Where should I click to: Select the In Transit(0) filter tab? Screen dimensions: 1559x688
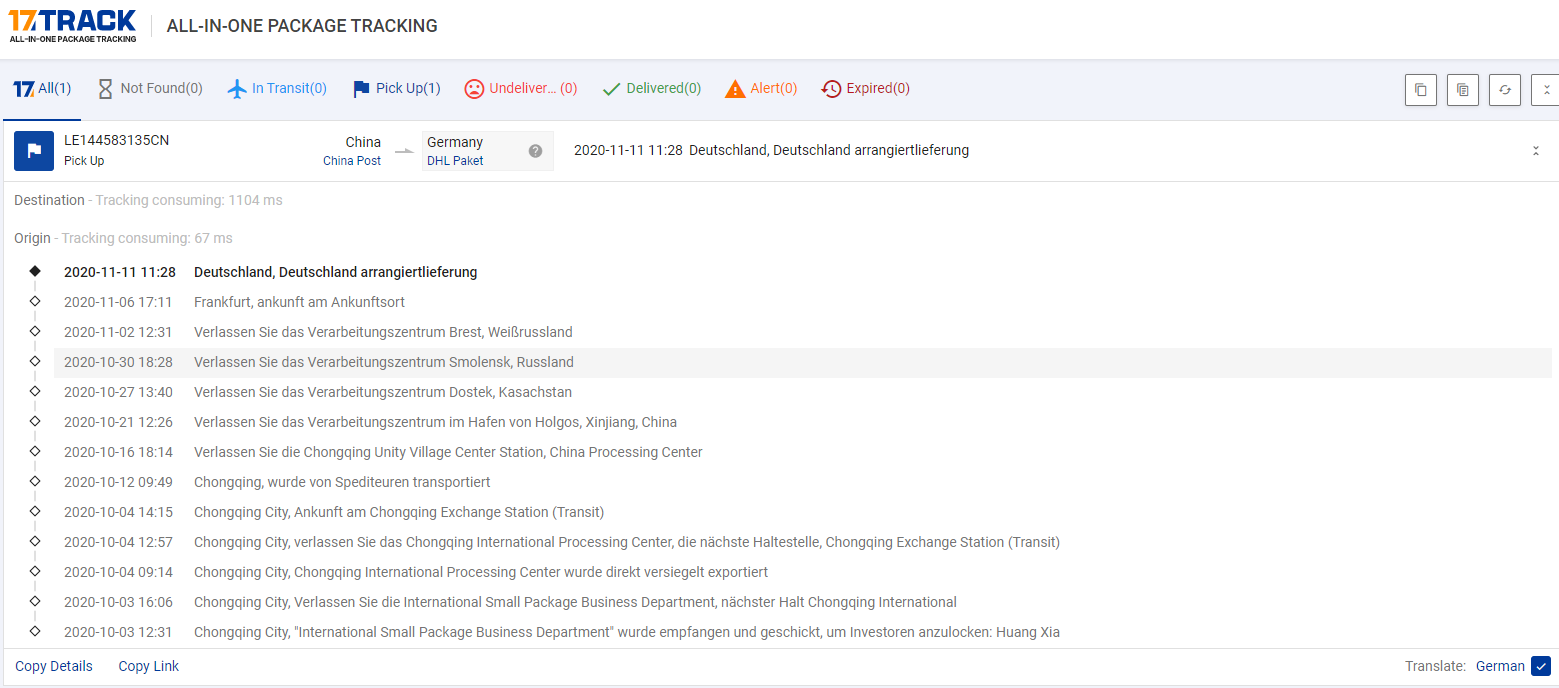(277, 88)
